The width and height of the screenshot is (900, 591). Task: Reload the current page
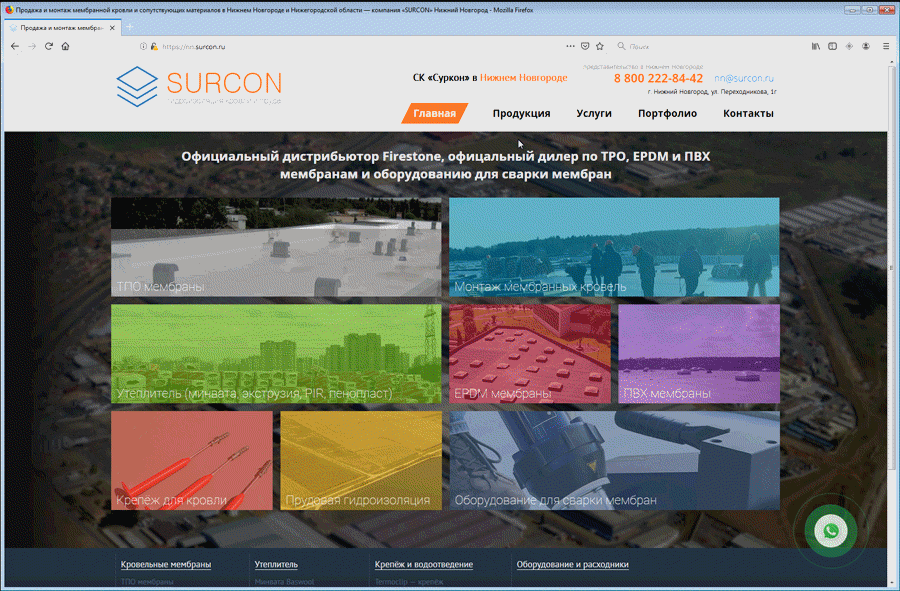49,46
